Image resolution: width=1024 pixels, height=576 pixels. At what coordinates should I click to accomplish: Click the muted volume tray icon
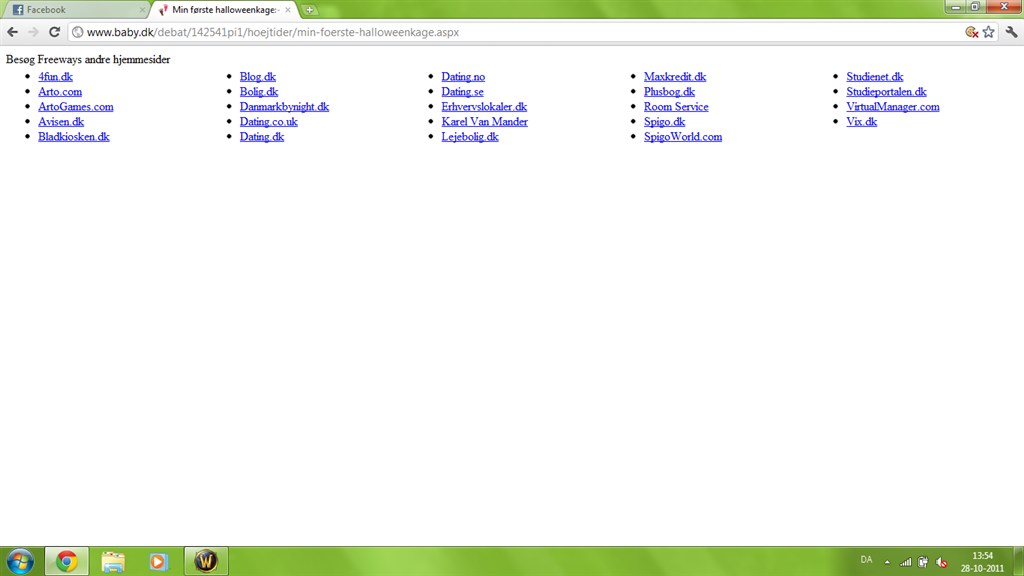(941, 562)
